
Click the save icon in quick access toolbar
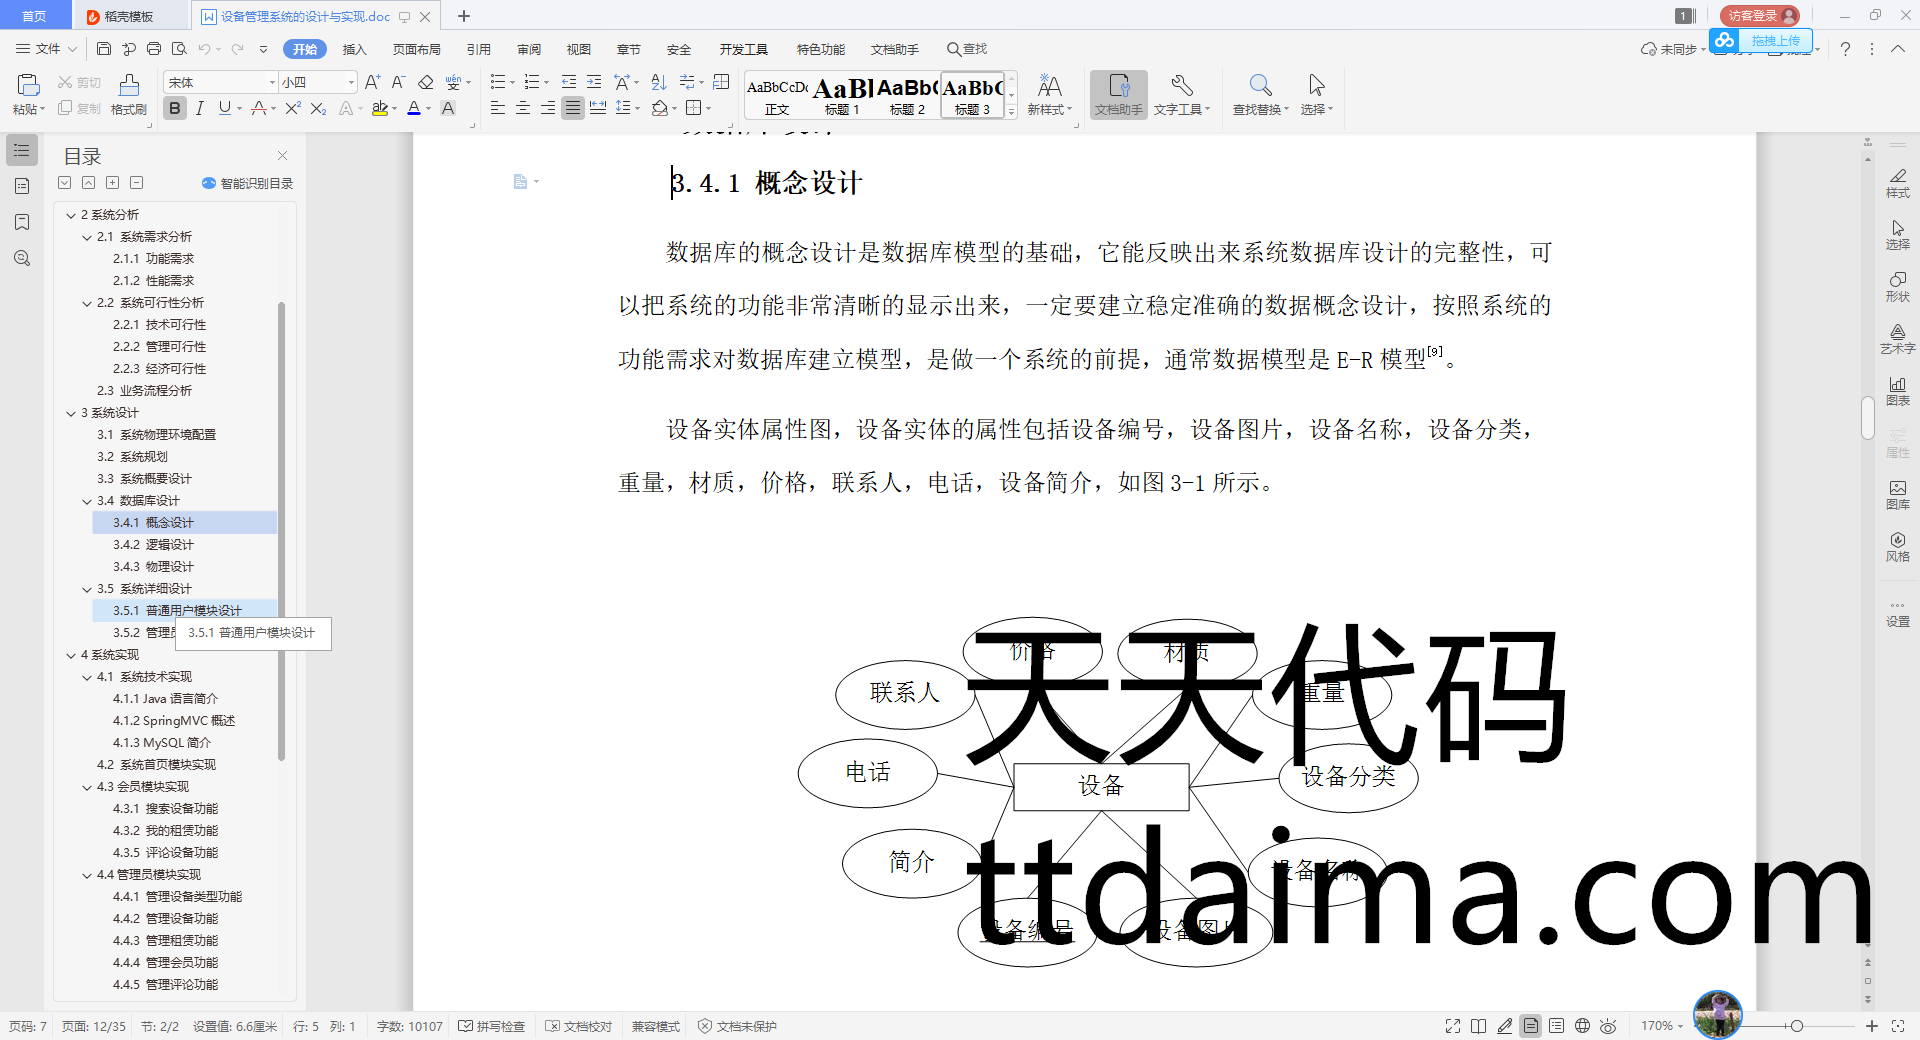point(104,49)
